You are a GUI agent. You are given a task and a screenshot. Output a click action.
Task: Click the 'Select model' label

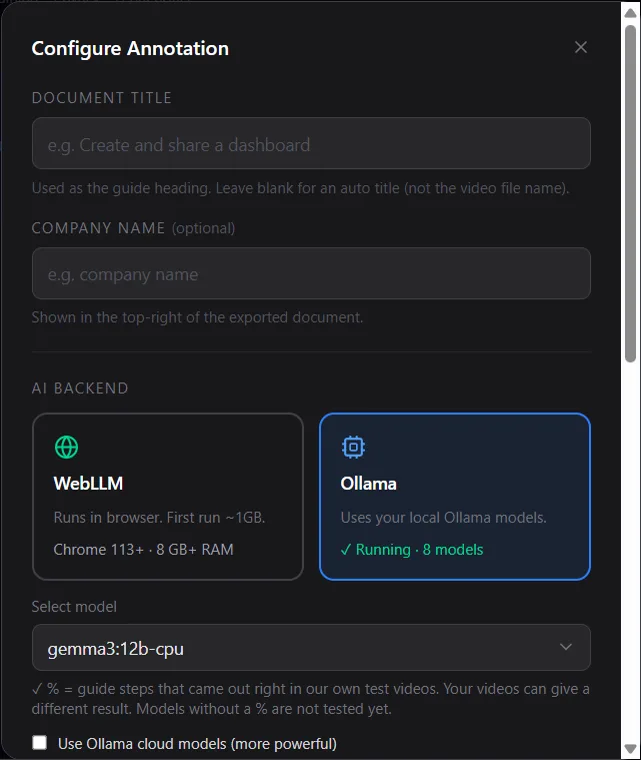point(74,607)
